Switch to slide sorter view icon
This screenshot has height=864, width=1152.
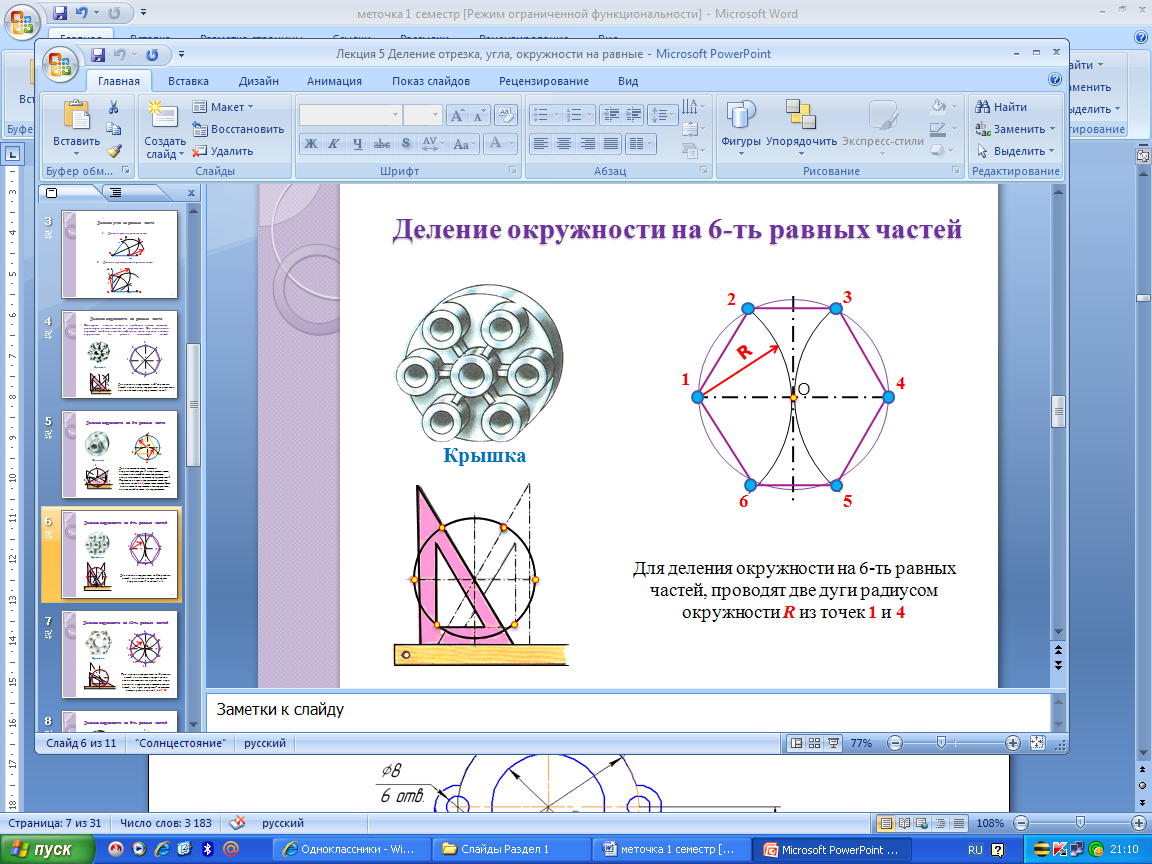(814, 743)
